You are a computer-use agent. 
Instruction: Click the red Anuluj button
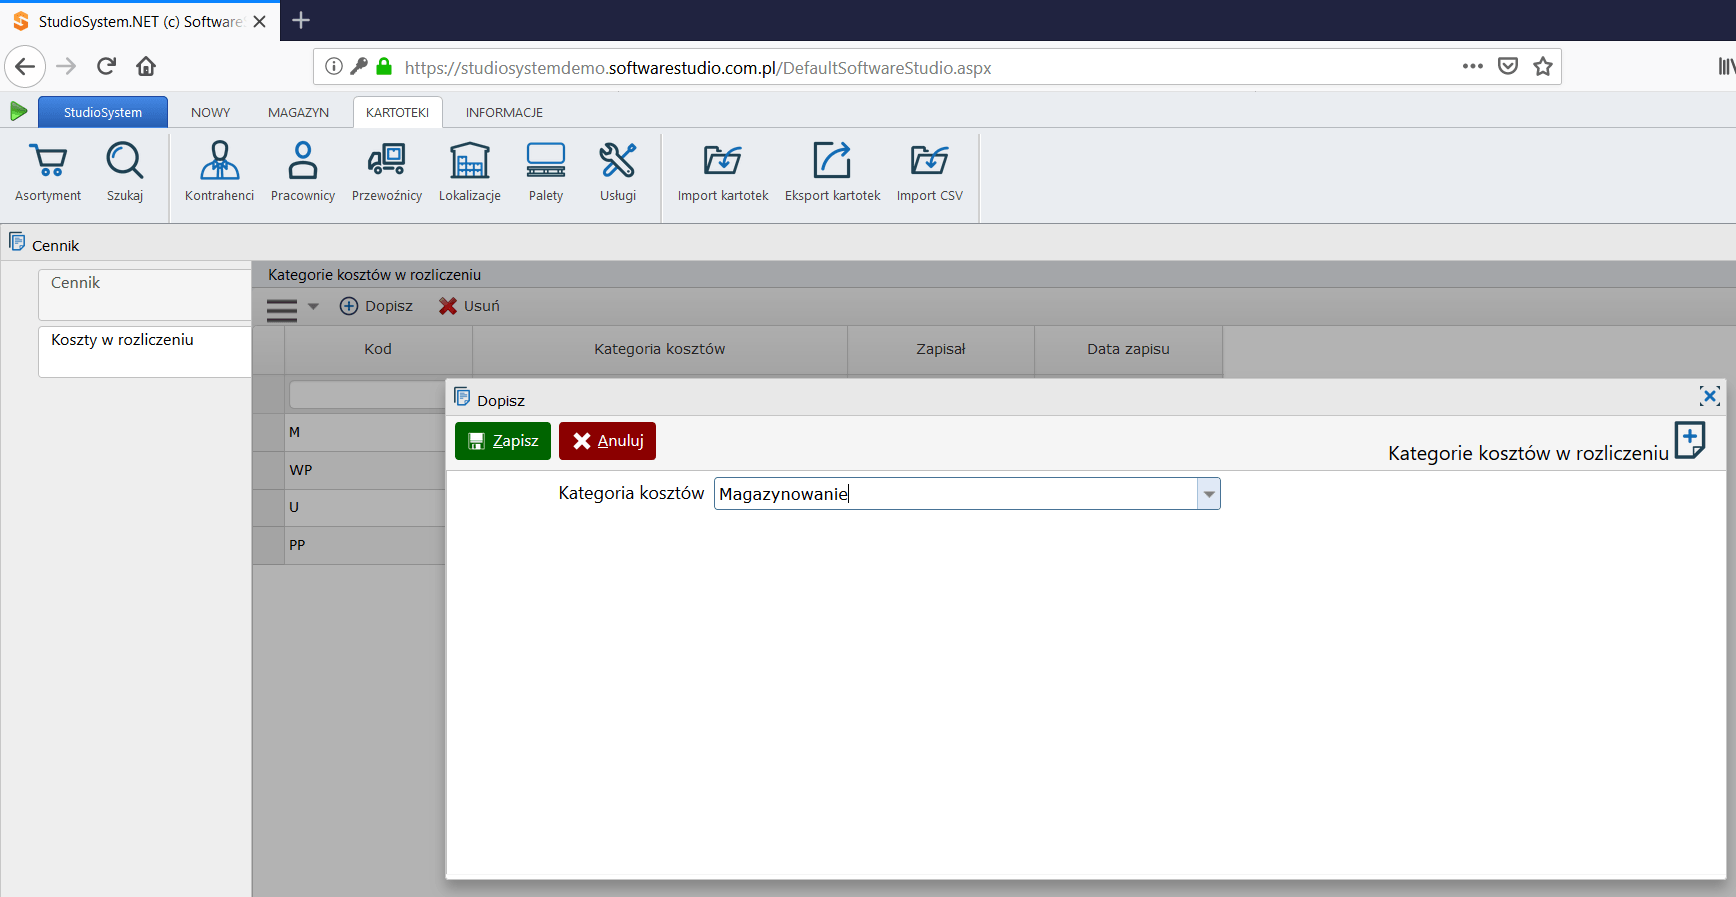[607, 441]
